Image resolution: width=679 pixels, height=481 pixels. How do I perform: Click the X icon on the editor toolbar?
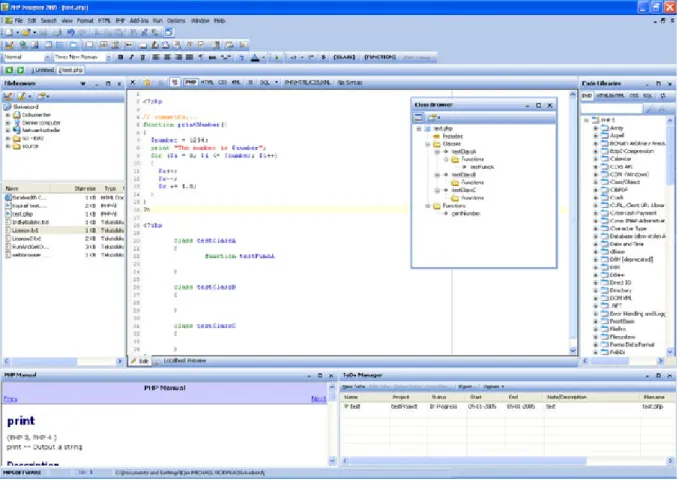click(133, 82)
